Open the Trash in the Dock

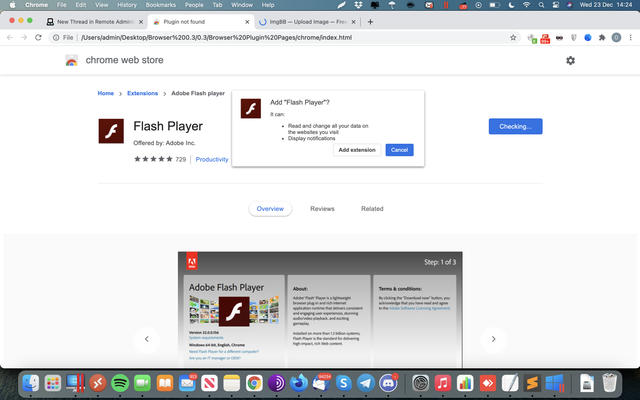click(x=609, y=383)
